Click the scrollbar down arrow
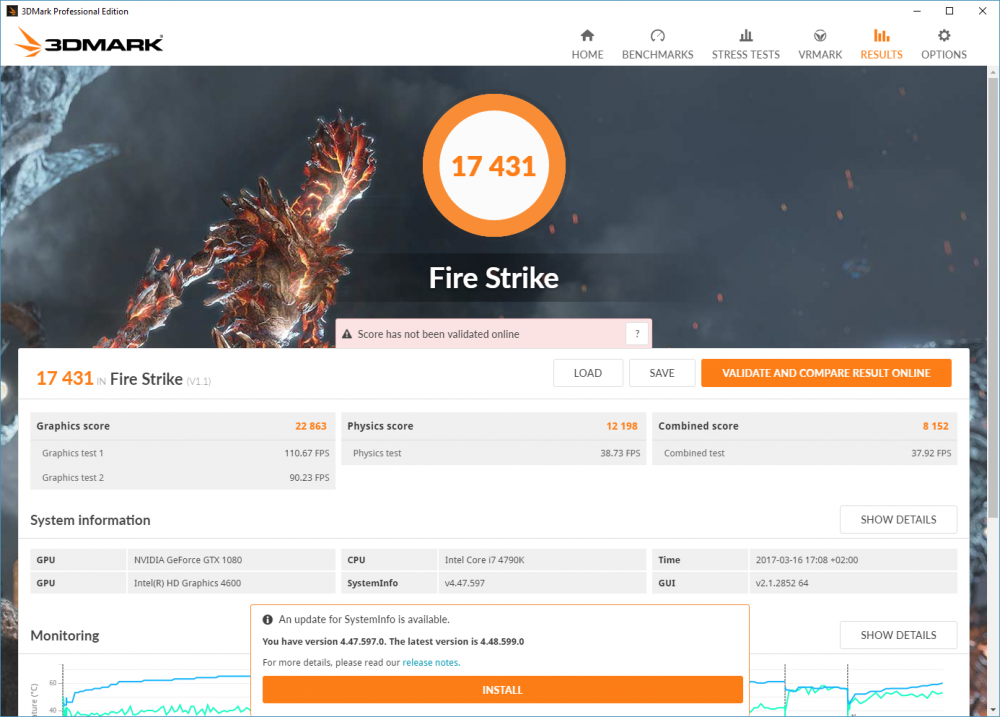Viewport: 1000px width, 717px height. [993, 710]
